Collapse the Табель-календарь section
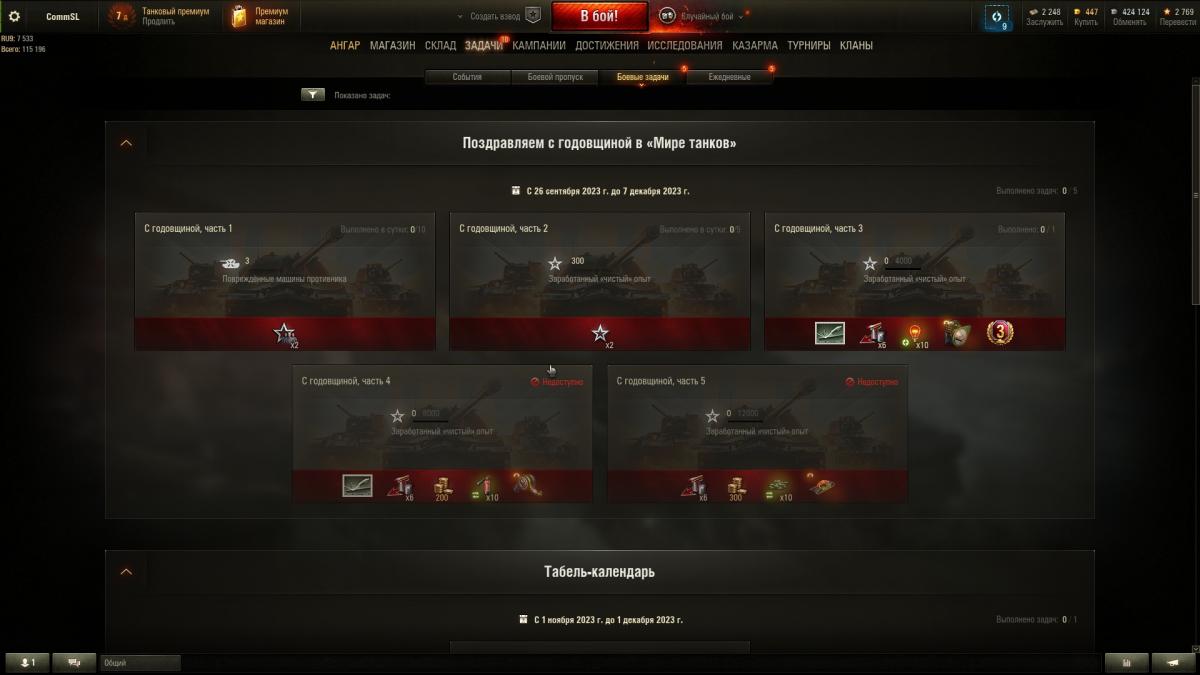This screenshot has height=675, width=1200. point(126,572)
